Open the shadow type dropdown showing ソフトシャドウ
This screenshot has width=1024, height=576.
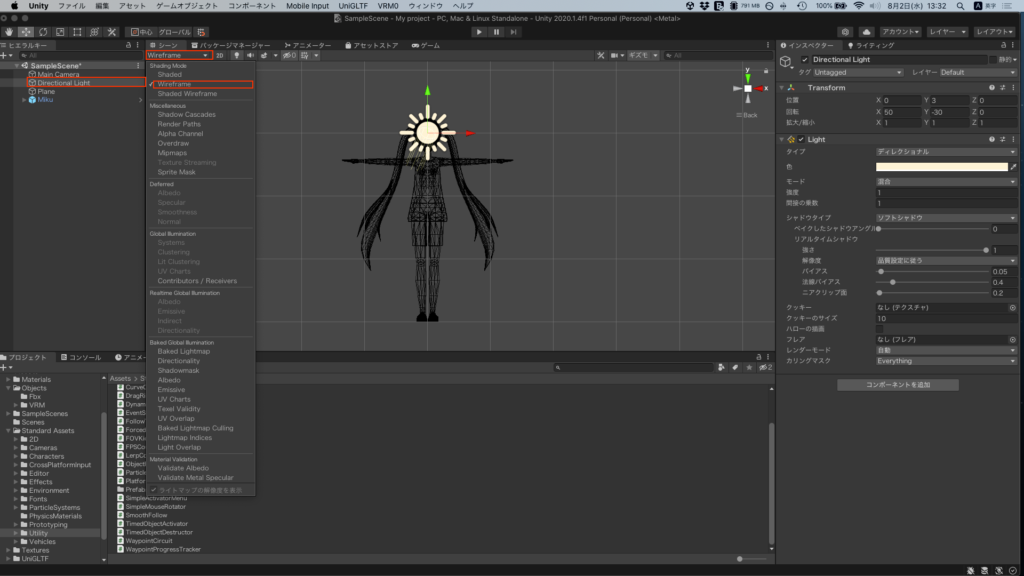[x=945, y=217]
